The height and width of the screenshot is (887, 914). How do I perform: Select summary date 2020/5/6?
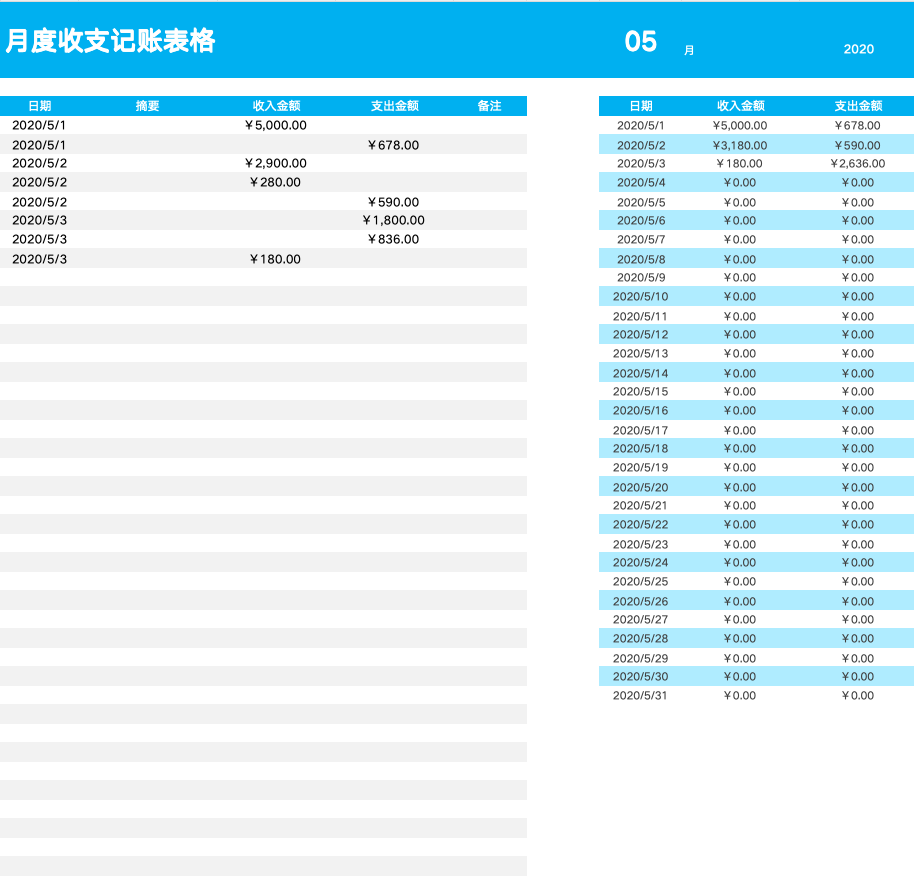(x=641, y=221)
